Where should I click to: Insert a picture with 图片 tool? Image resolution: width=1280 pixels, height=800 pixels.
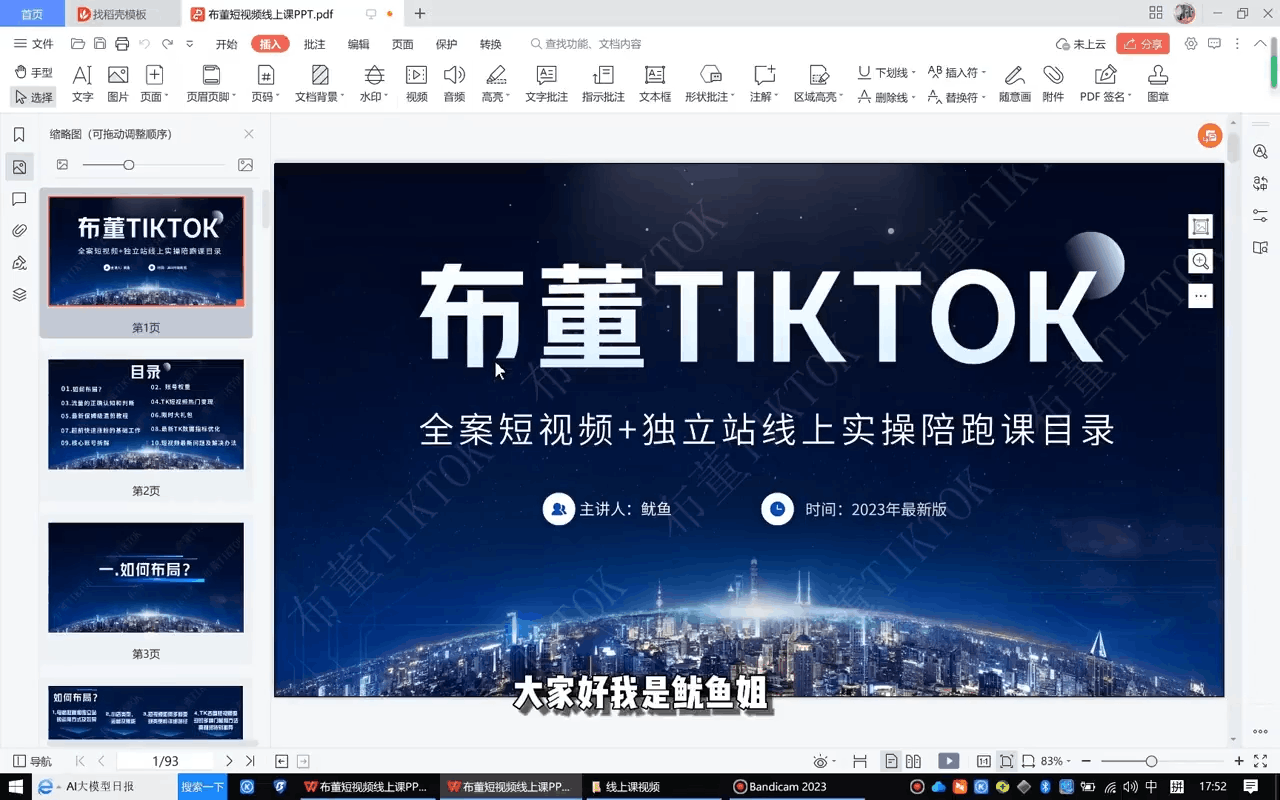118,84
